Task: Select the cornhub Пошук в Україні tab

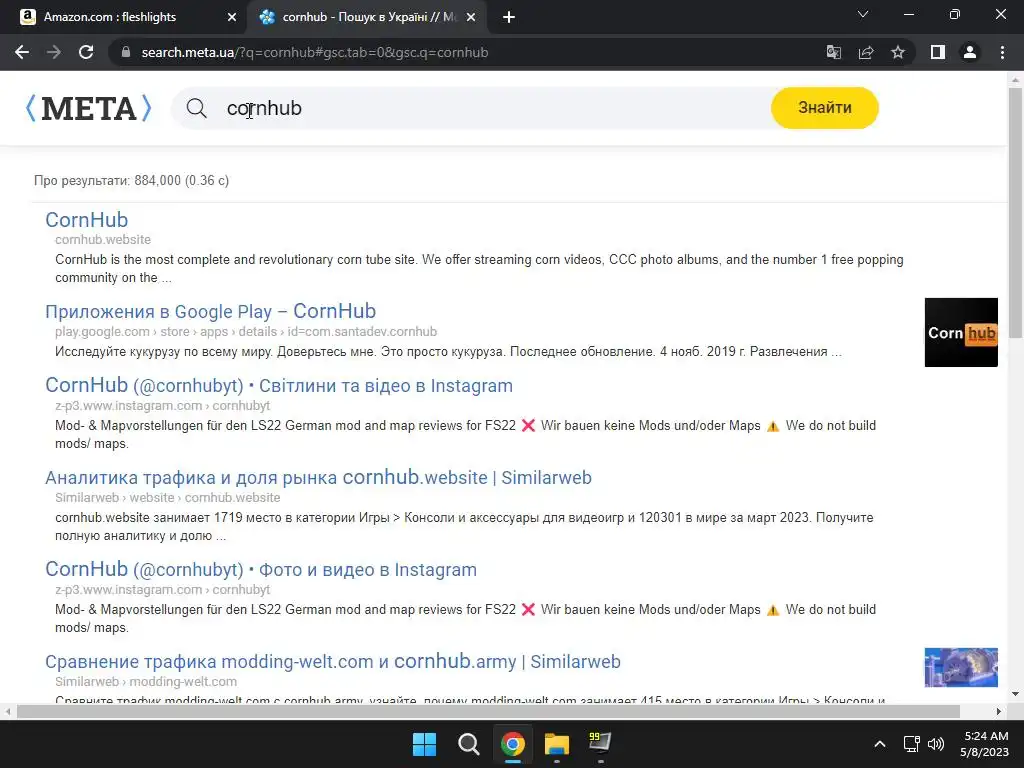Action: [369, 17]
